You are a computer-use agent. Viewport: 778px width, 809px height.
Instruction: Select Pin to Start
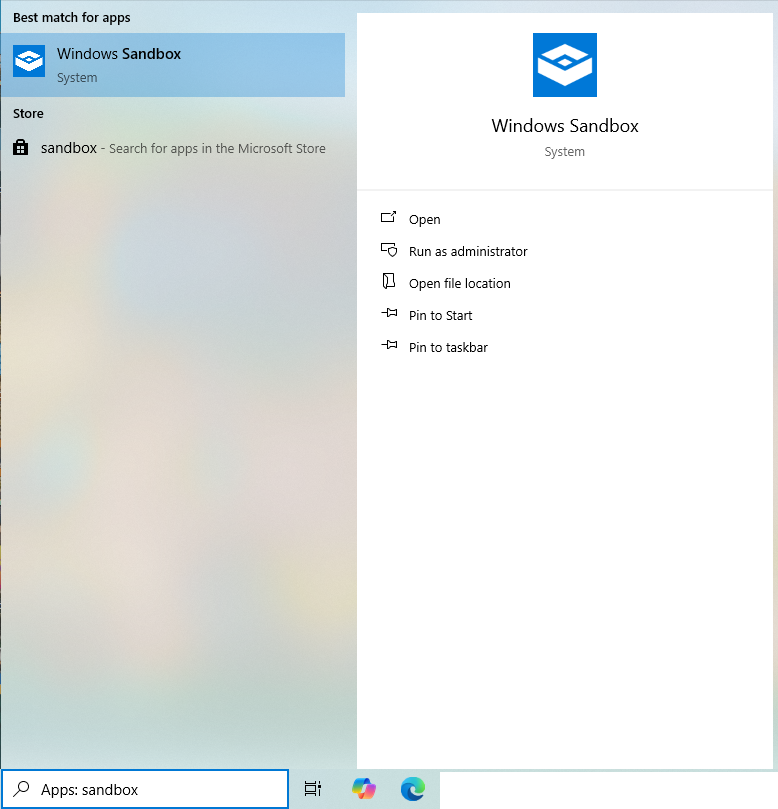440,315
